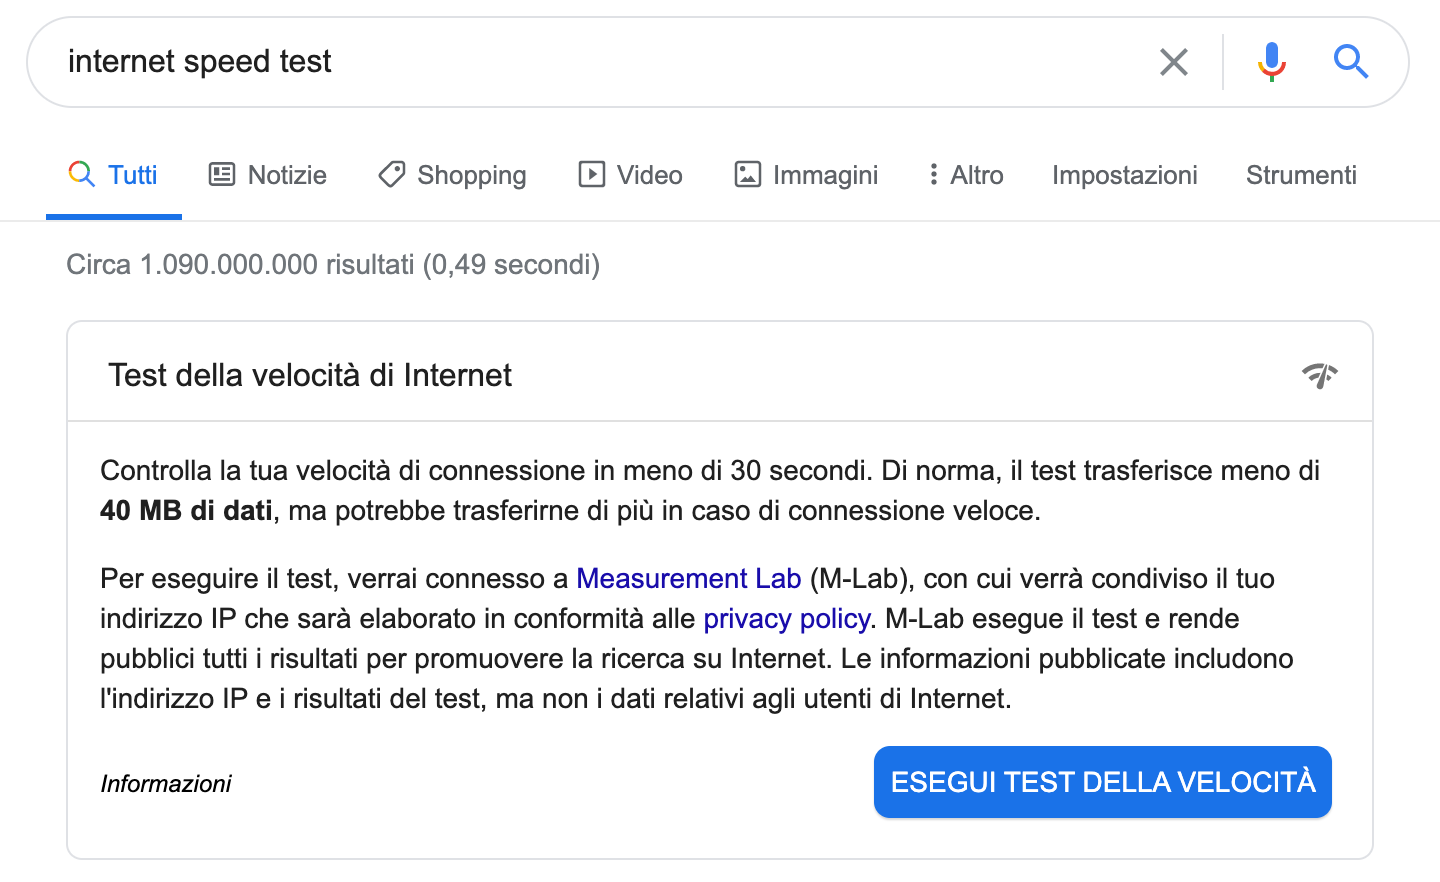Clear the search query with the X icon

pos(1174,62)
